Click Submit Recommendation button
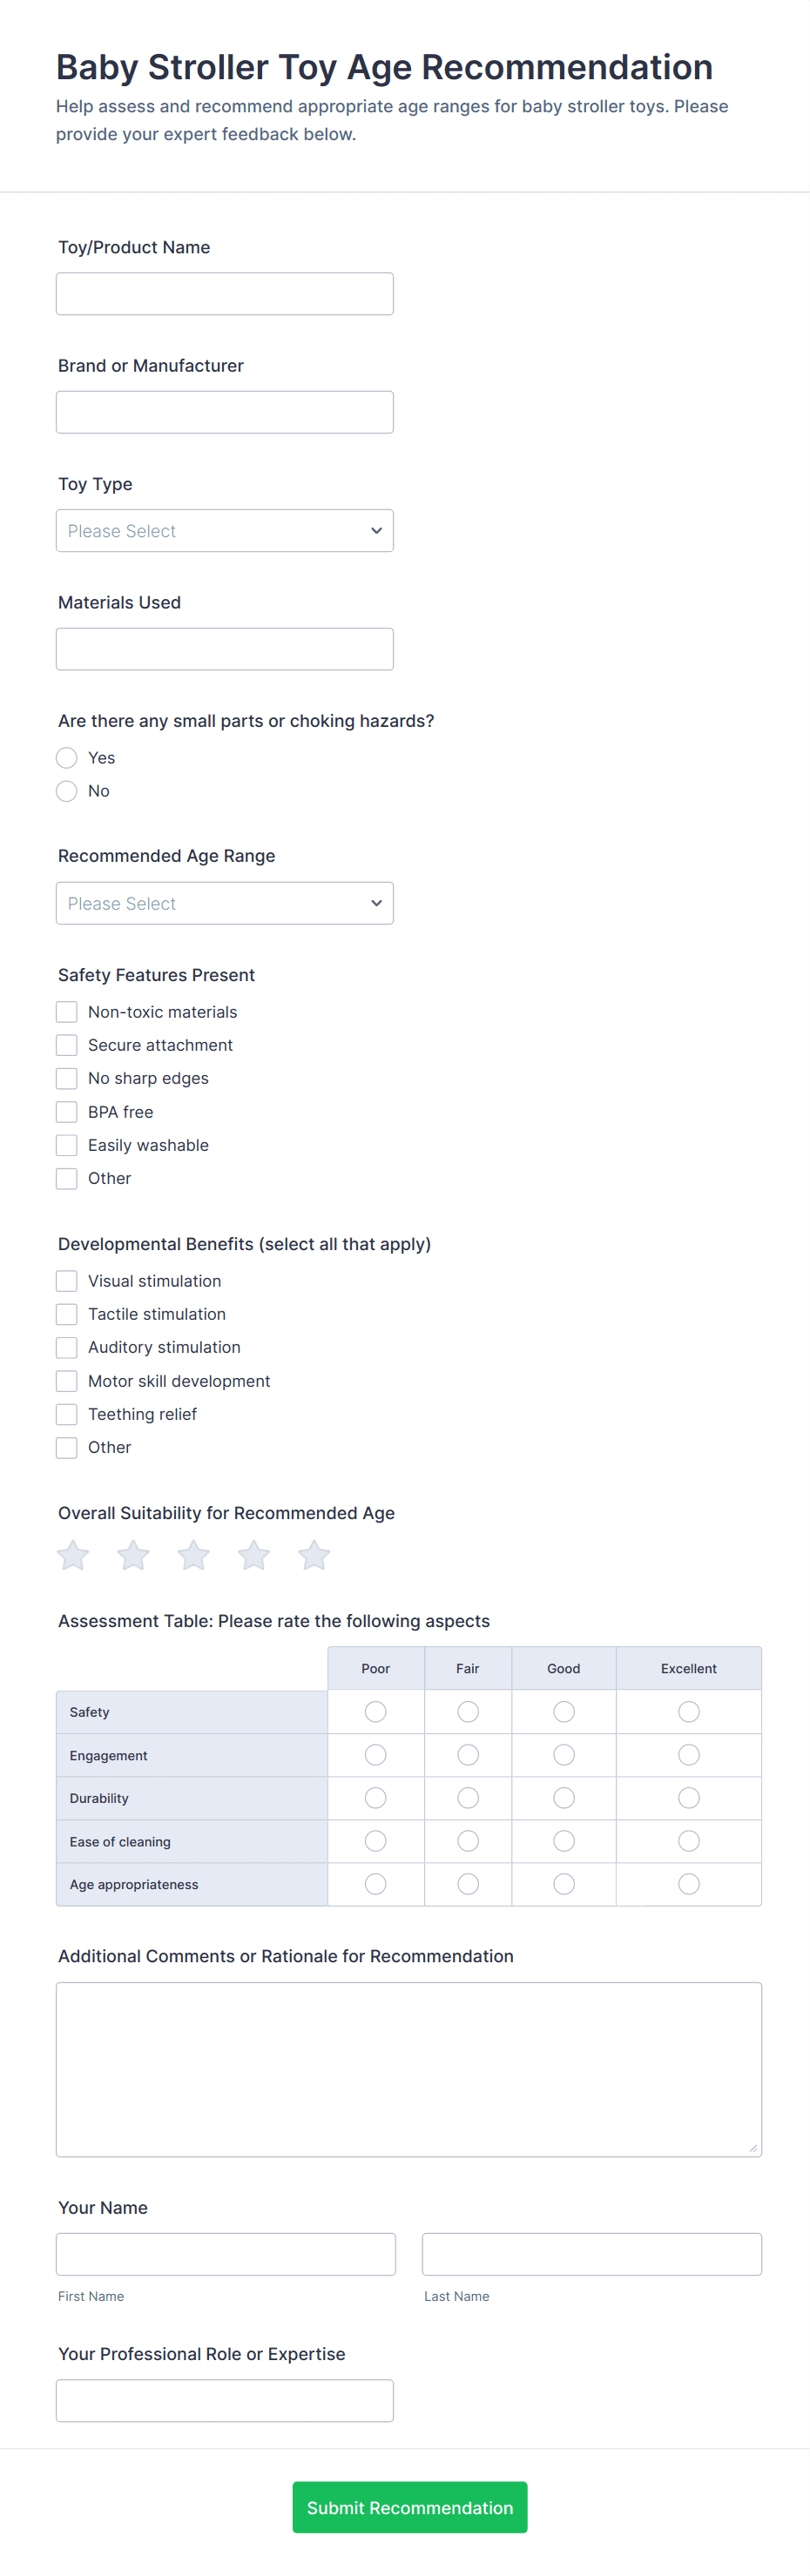Screen dimensions: 810x2576 point(409,2507)
